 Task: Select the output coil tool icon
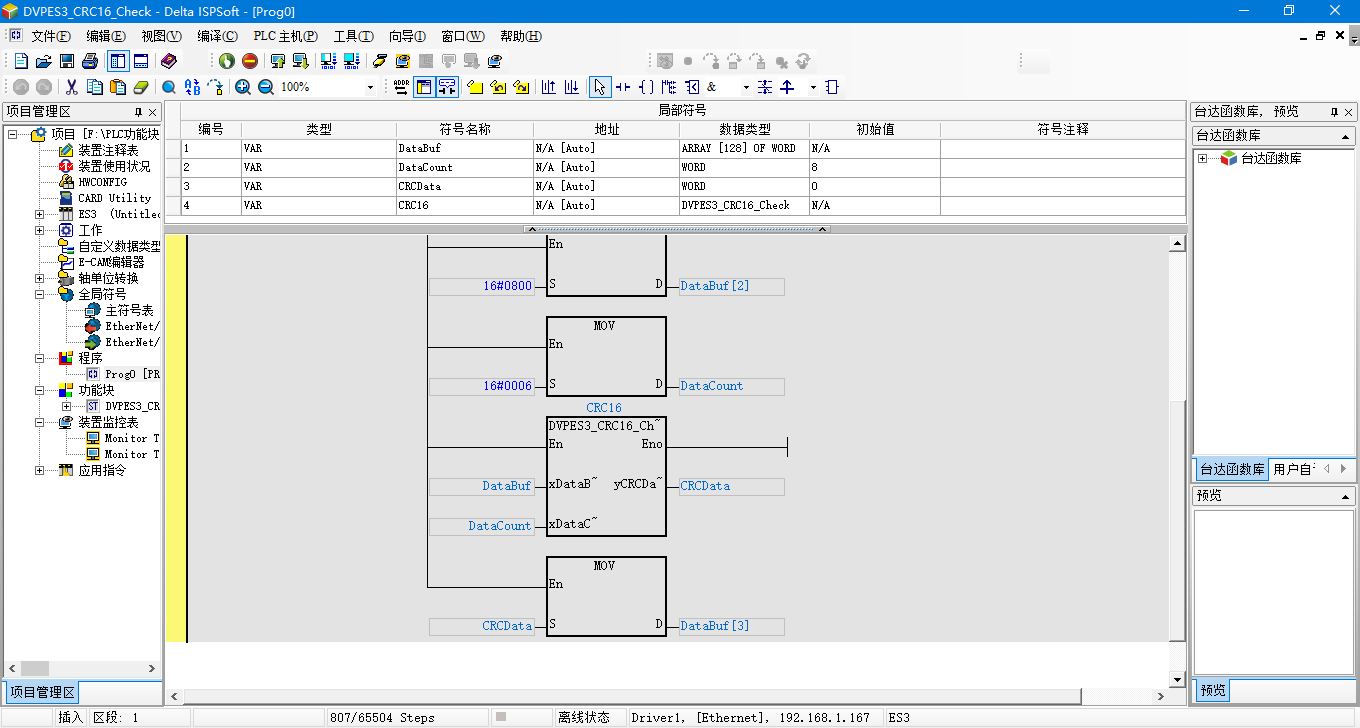tap(646, 87)
